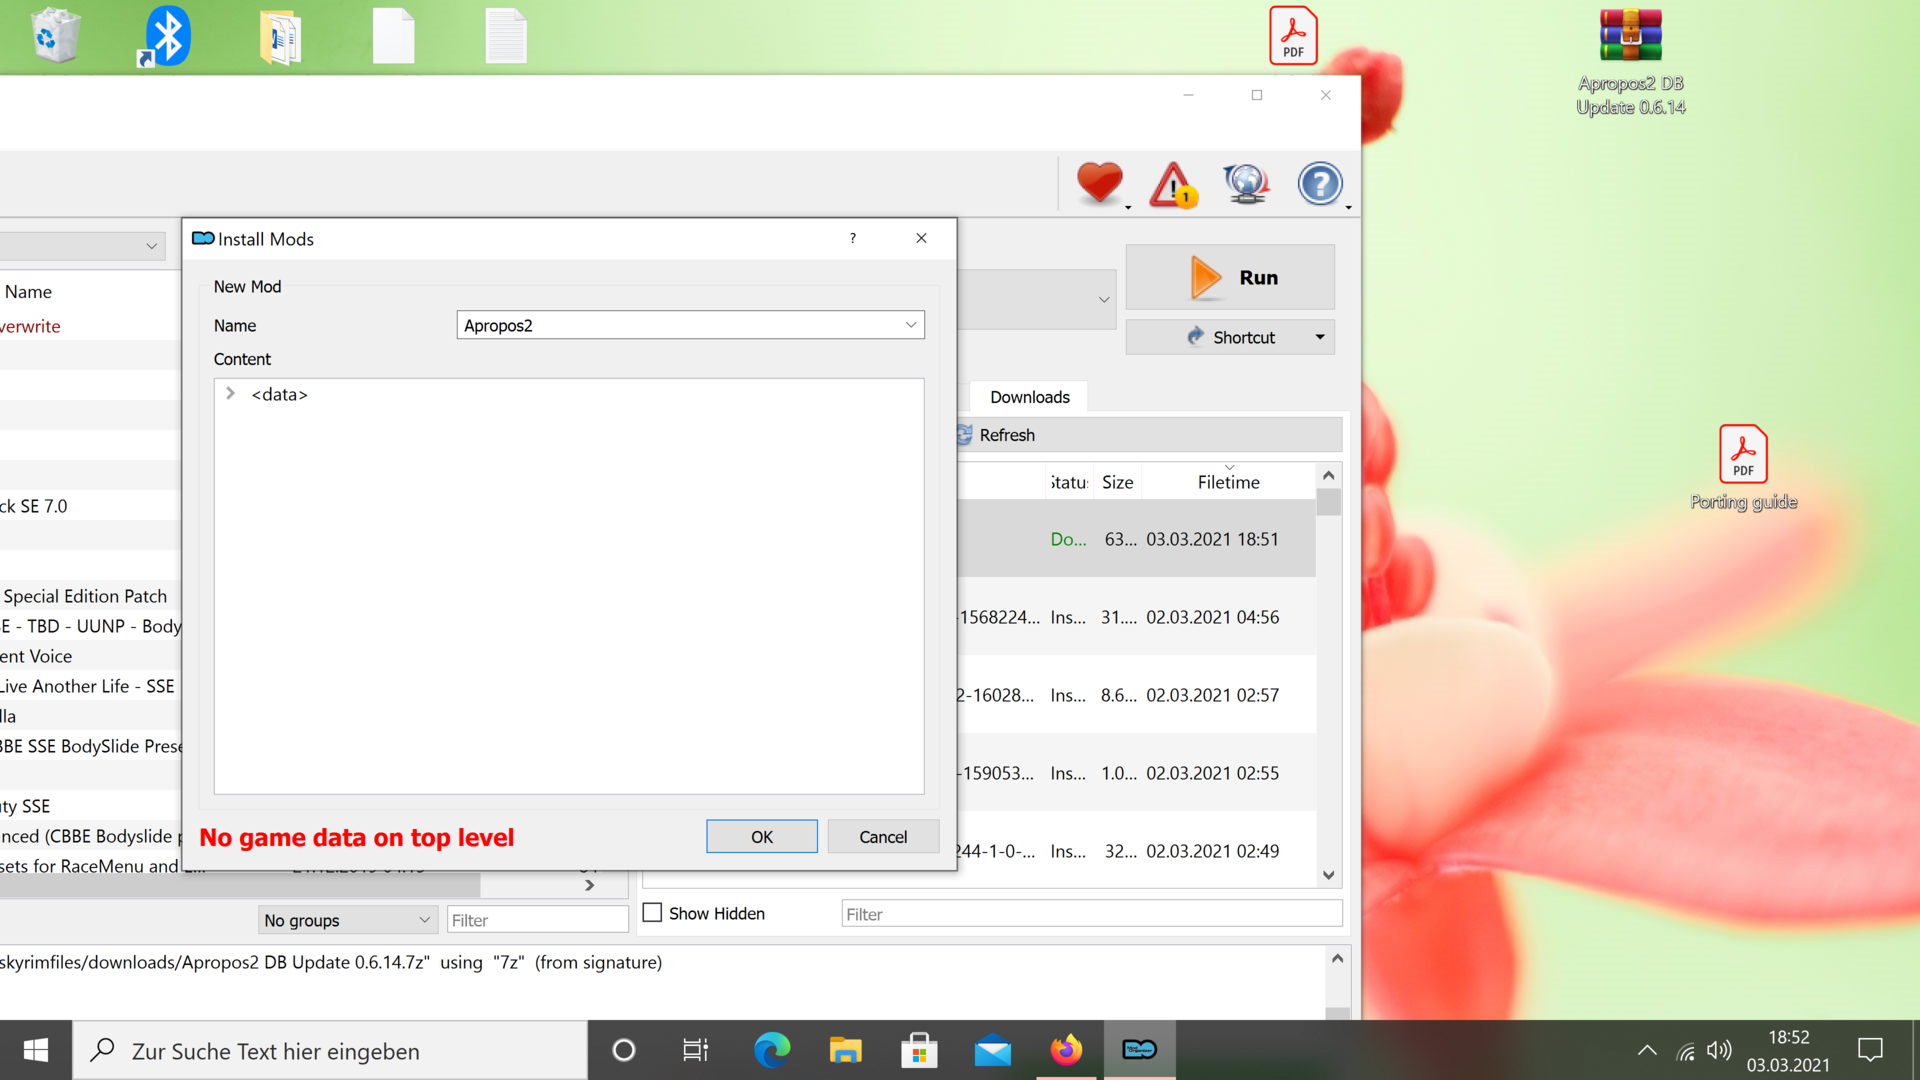The image size is (1920, 1080).
Task: Show hidden system tray icons
Action: click(x=1647, y=1050)
